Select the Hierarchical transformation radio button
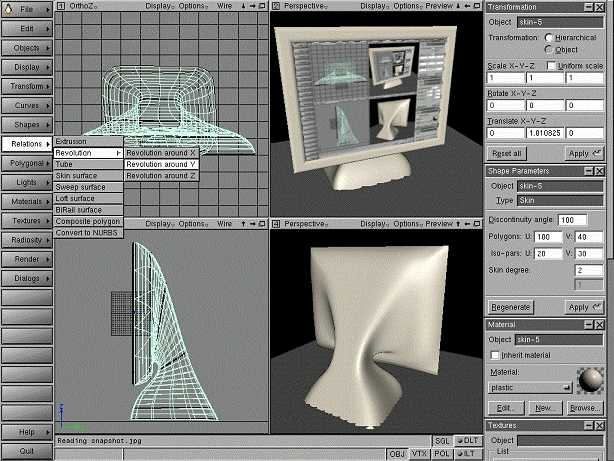Screen dimensions: 614x461 point(548,36)
